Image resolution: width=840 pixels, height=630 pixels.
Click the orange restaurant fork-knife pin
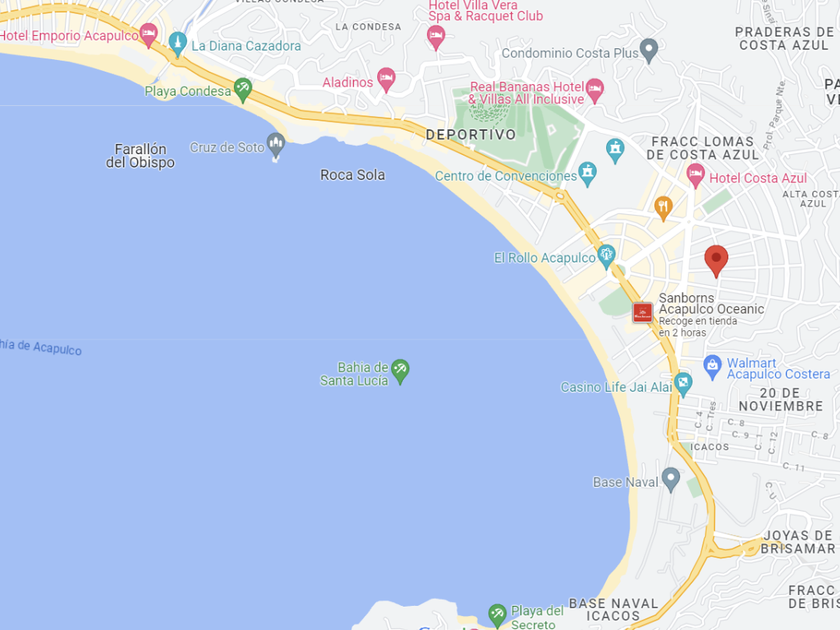click(x=663, y=208)
